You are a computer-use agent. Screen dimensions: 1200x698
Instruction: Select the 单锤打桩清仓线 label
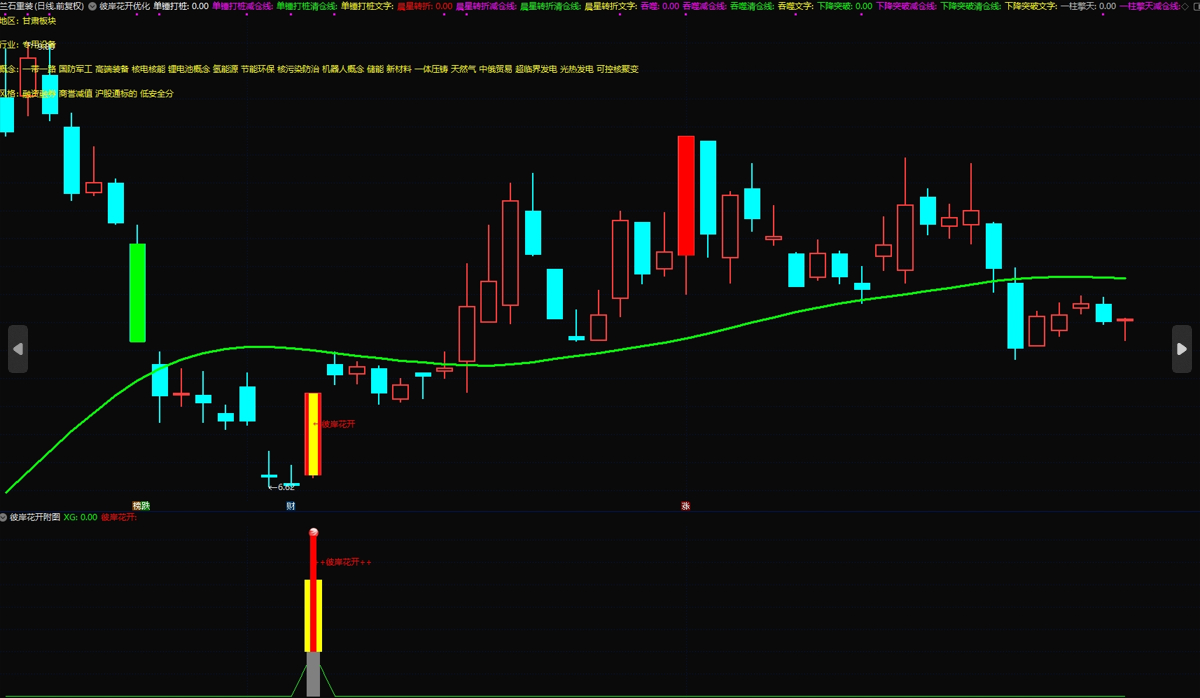[x=306, y=6]
